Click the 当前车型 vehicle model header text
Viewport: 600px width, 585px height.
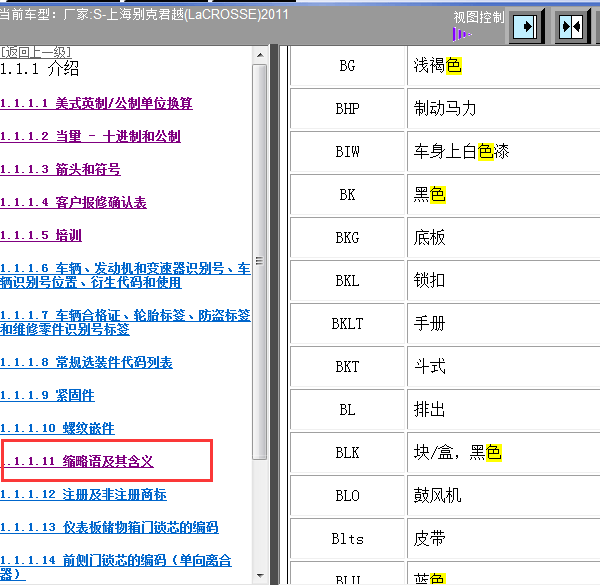144,15
